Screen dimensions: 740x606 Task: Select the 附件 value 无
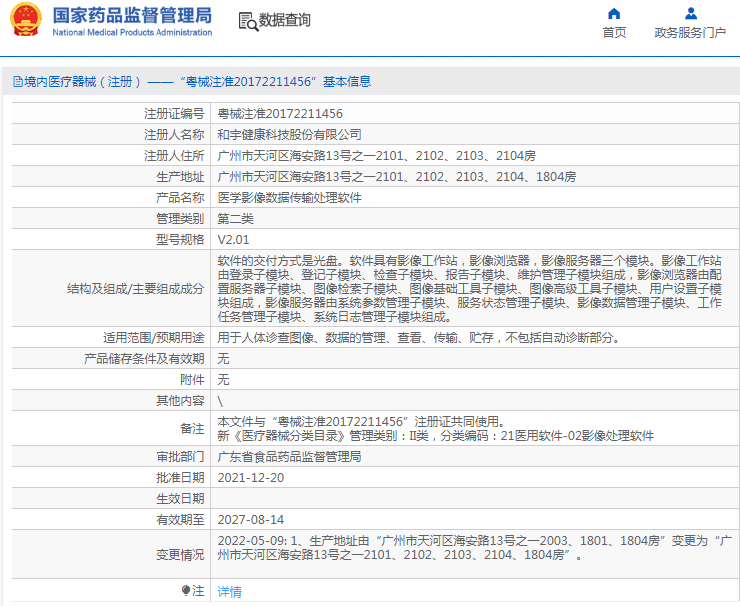point(223,379)
